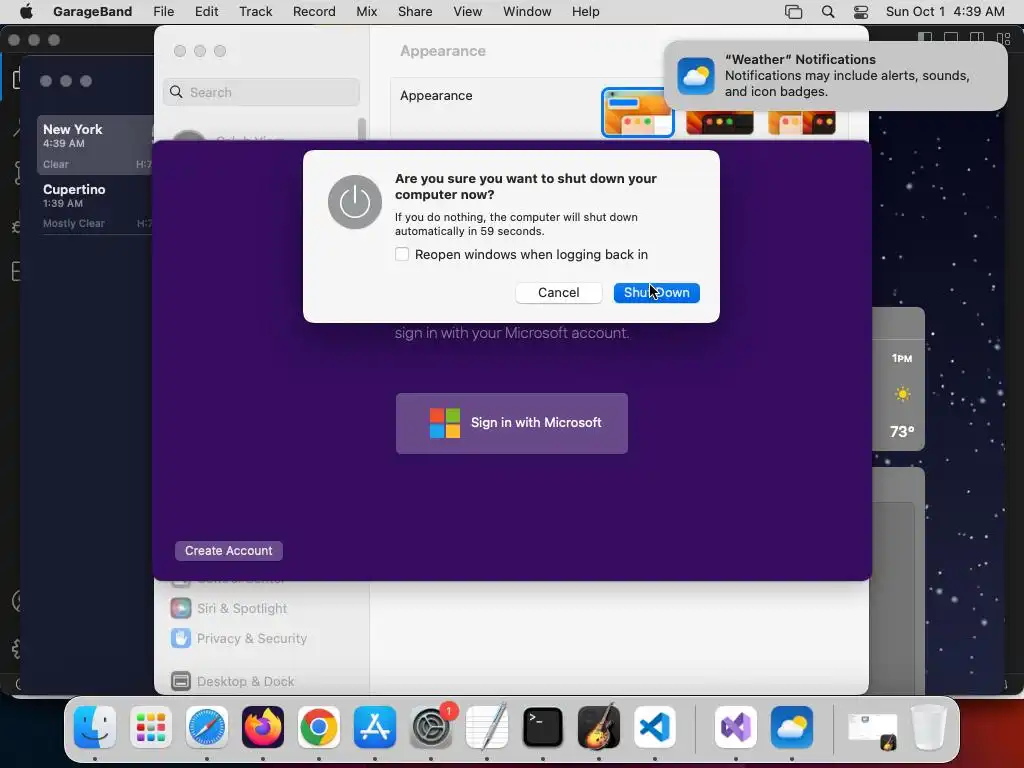Open TextEdit from the Dock
This screenshot has width=1024, height=768.
point(487,727)
